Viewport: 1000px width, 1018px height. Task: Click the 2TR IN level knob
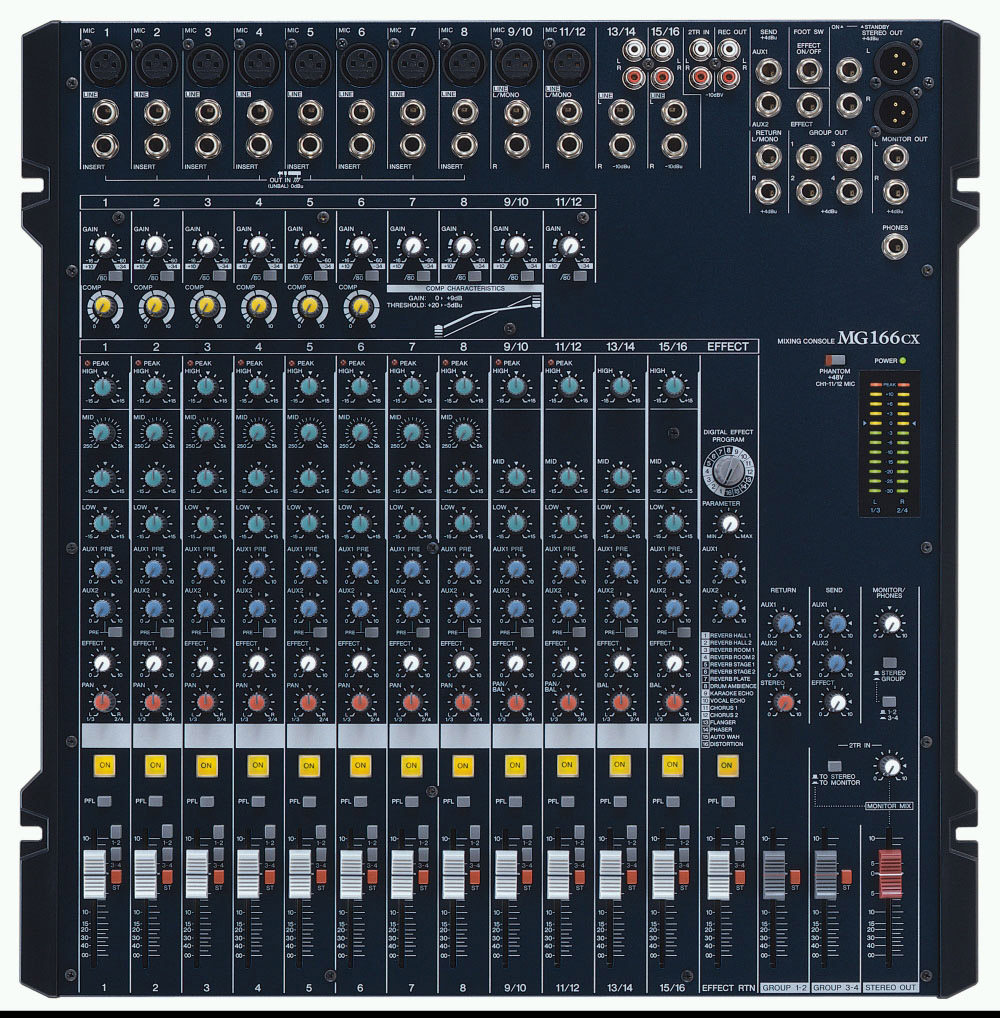(x=891, y=766)
